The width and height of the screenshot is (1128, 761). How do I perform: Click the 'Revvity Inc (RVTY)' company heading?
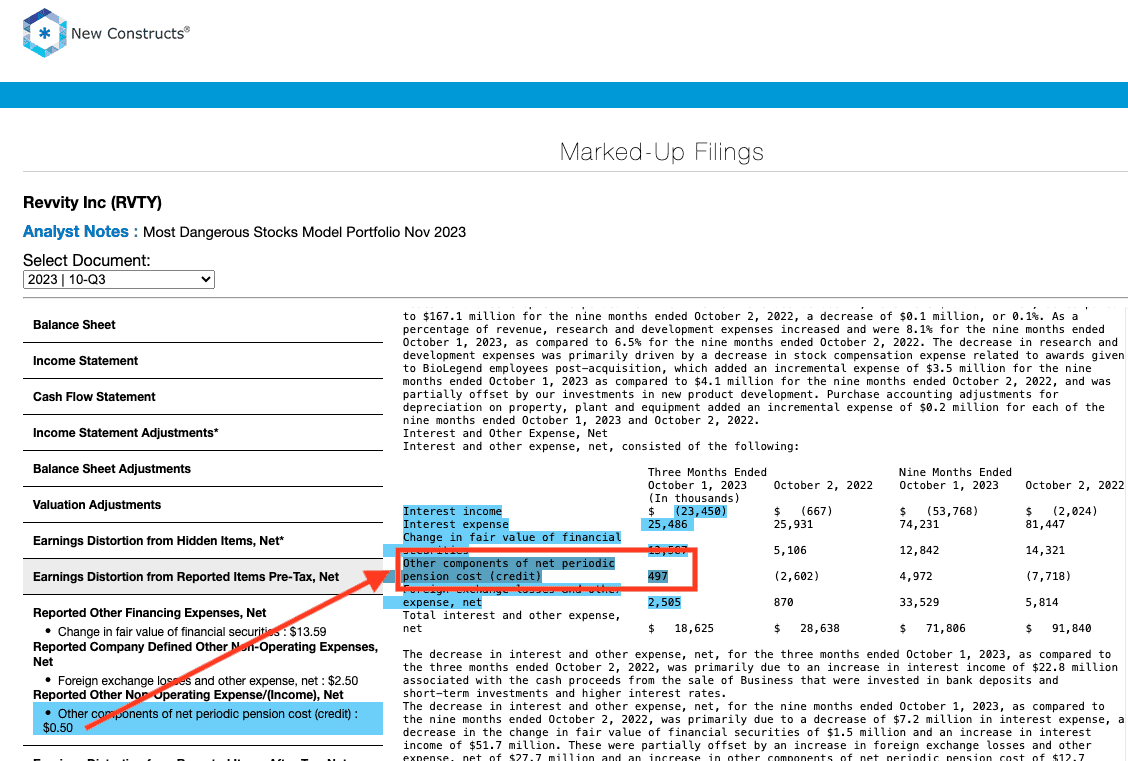coord(92,202)
